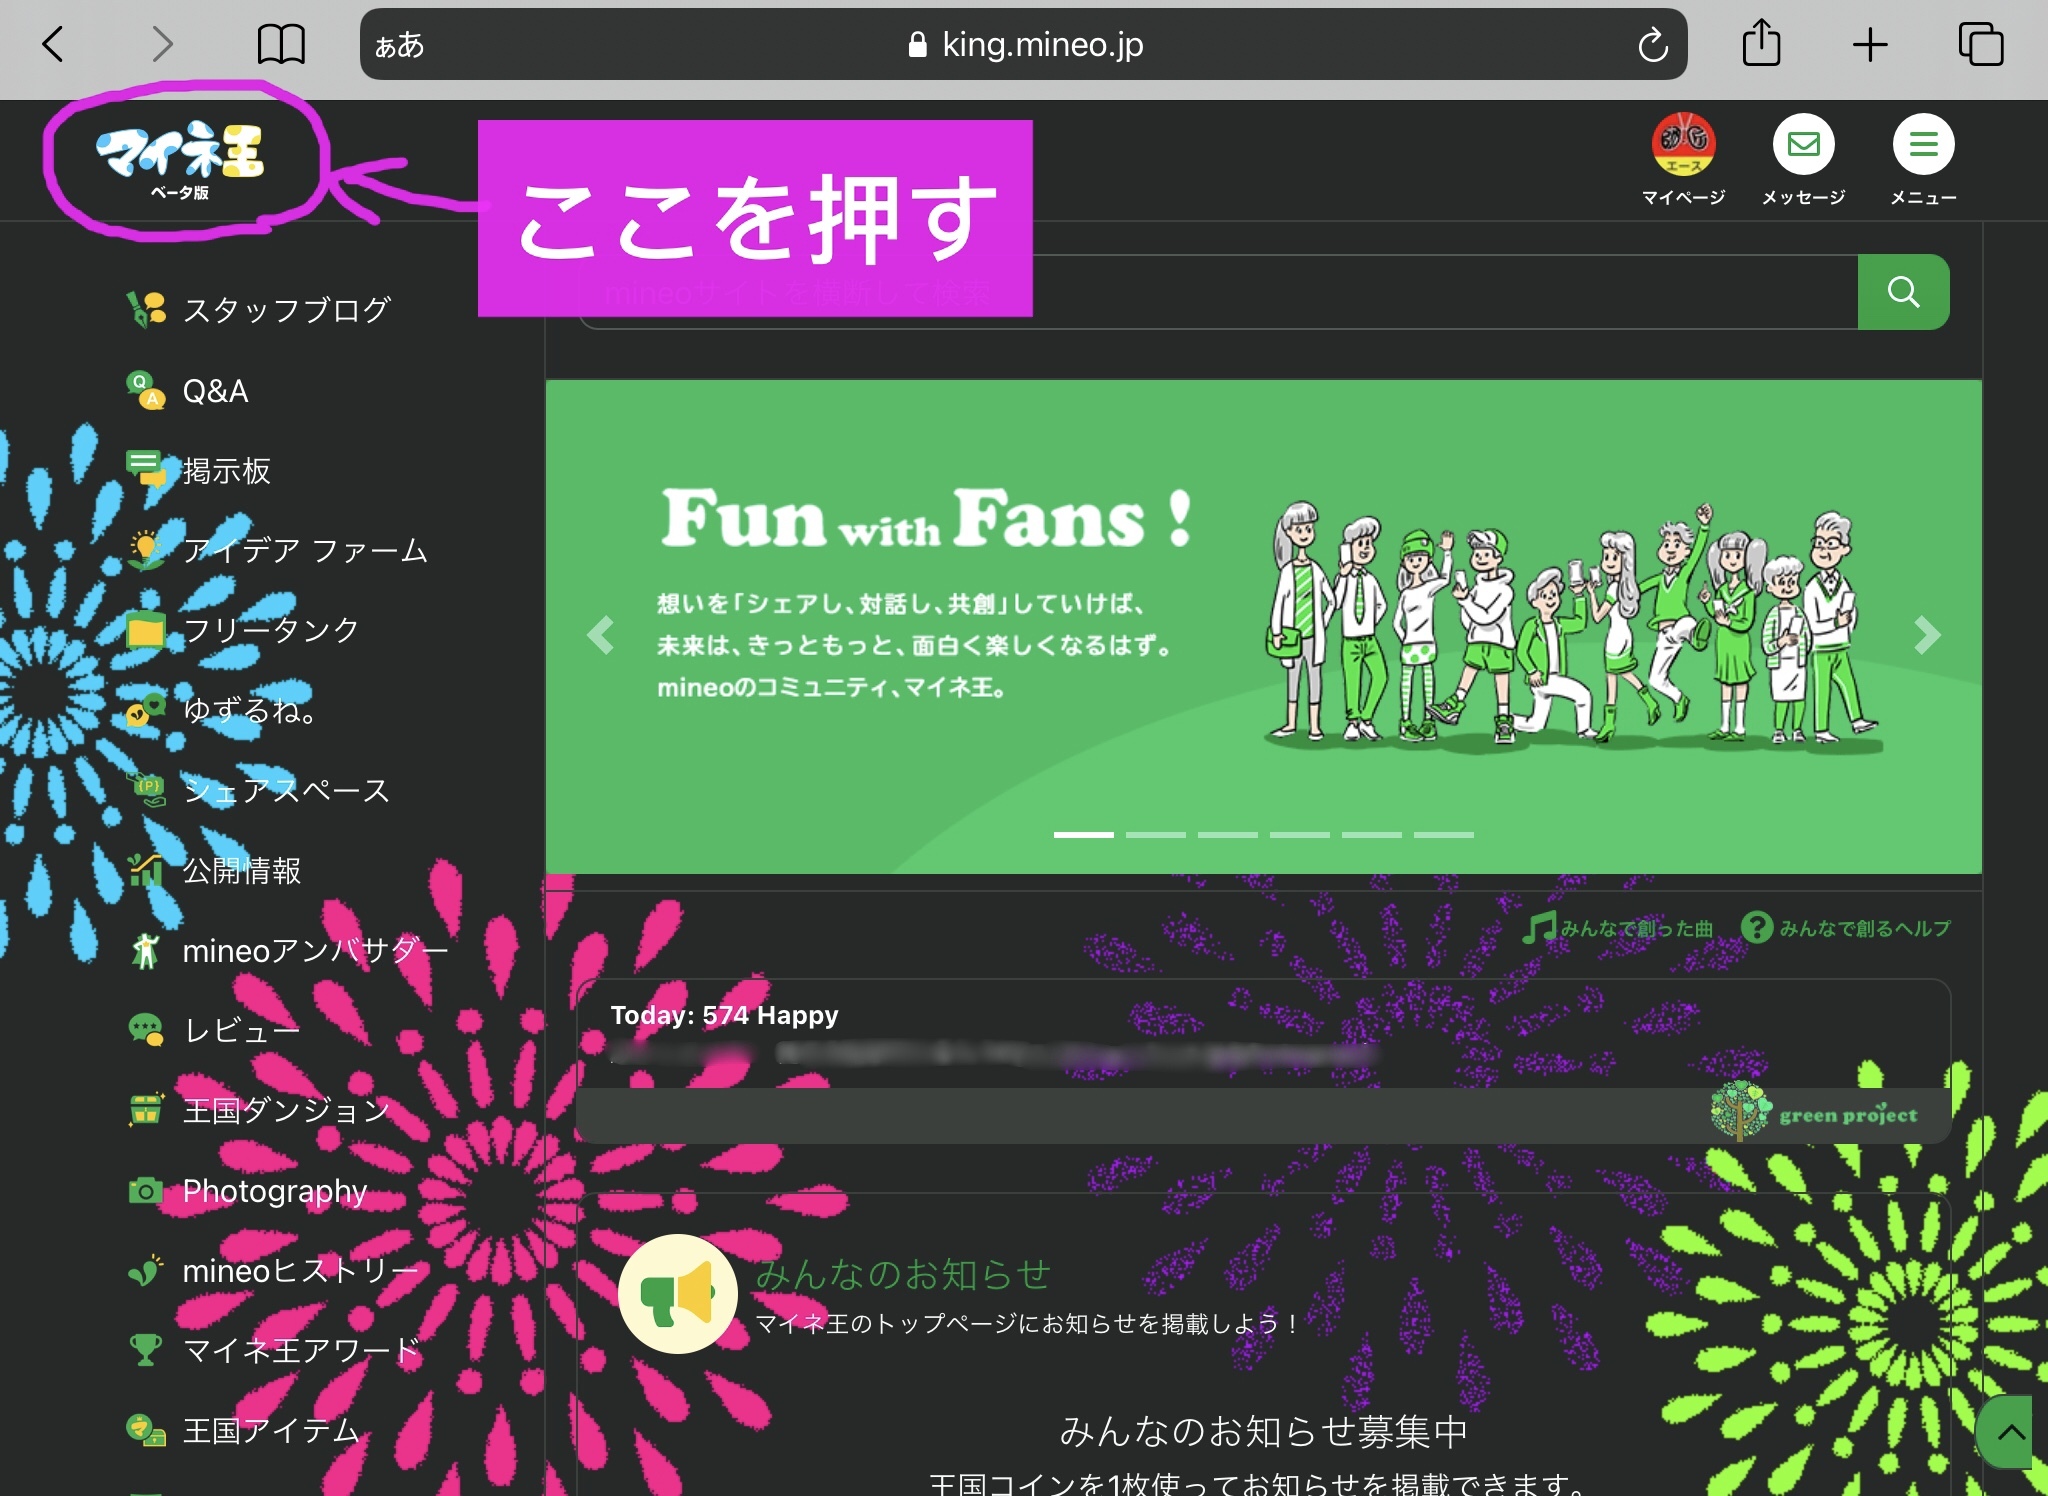Open Safari bookmarks book icon

(281, 45)
